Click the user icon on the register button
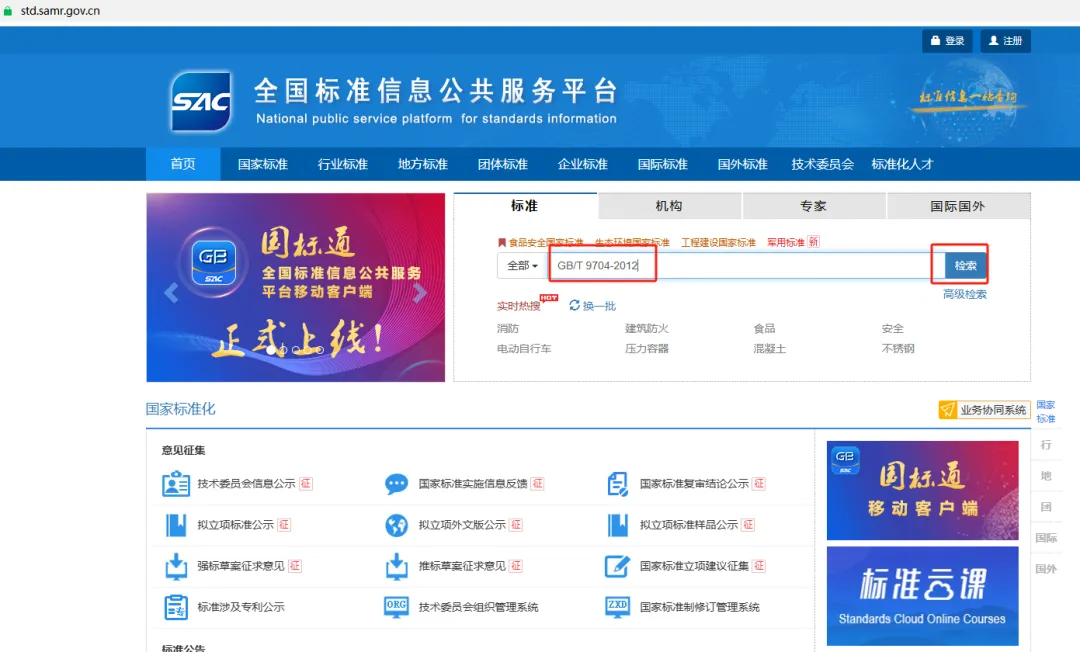 coord(993,41)
